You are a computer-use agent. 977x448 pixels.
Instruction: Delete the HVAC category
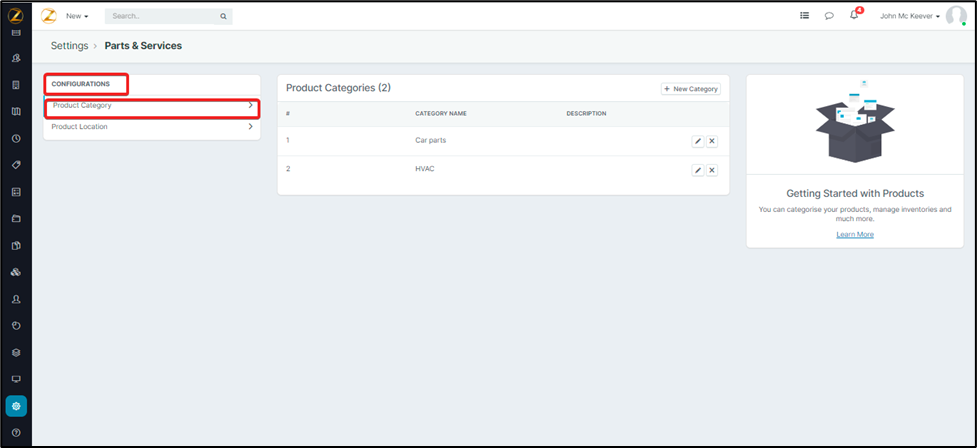712,170
